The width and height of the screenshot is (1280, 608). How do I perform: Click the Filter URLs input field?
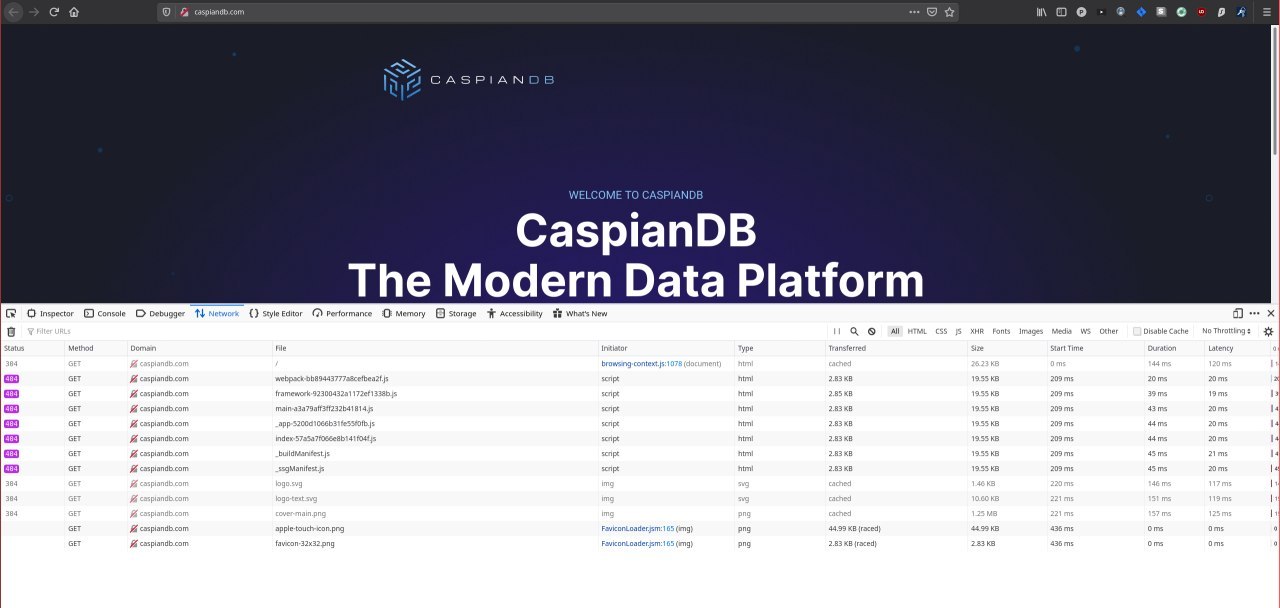[x=425, y=331]
